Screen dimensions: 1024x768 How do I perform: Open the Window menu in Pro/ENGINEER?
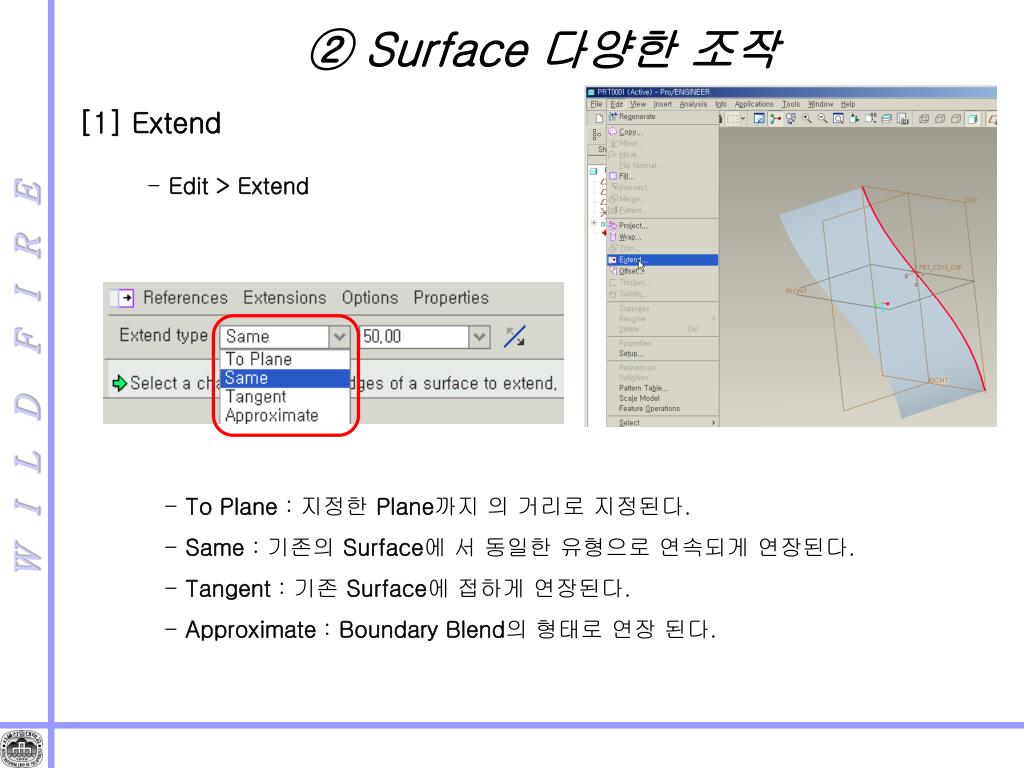pos(821,104)
